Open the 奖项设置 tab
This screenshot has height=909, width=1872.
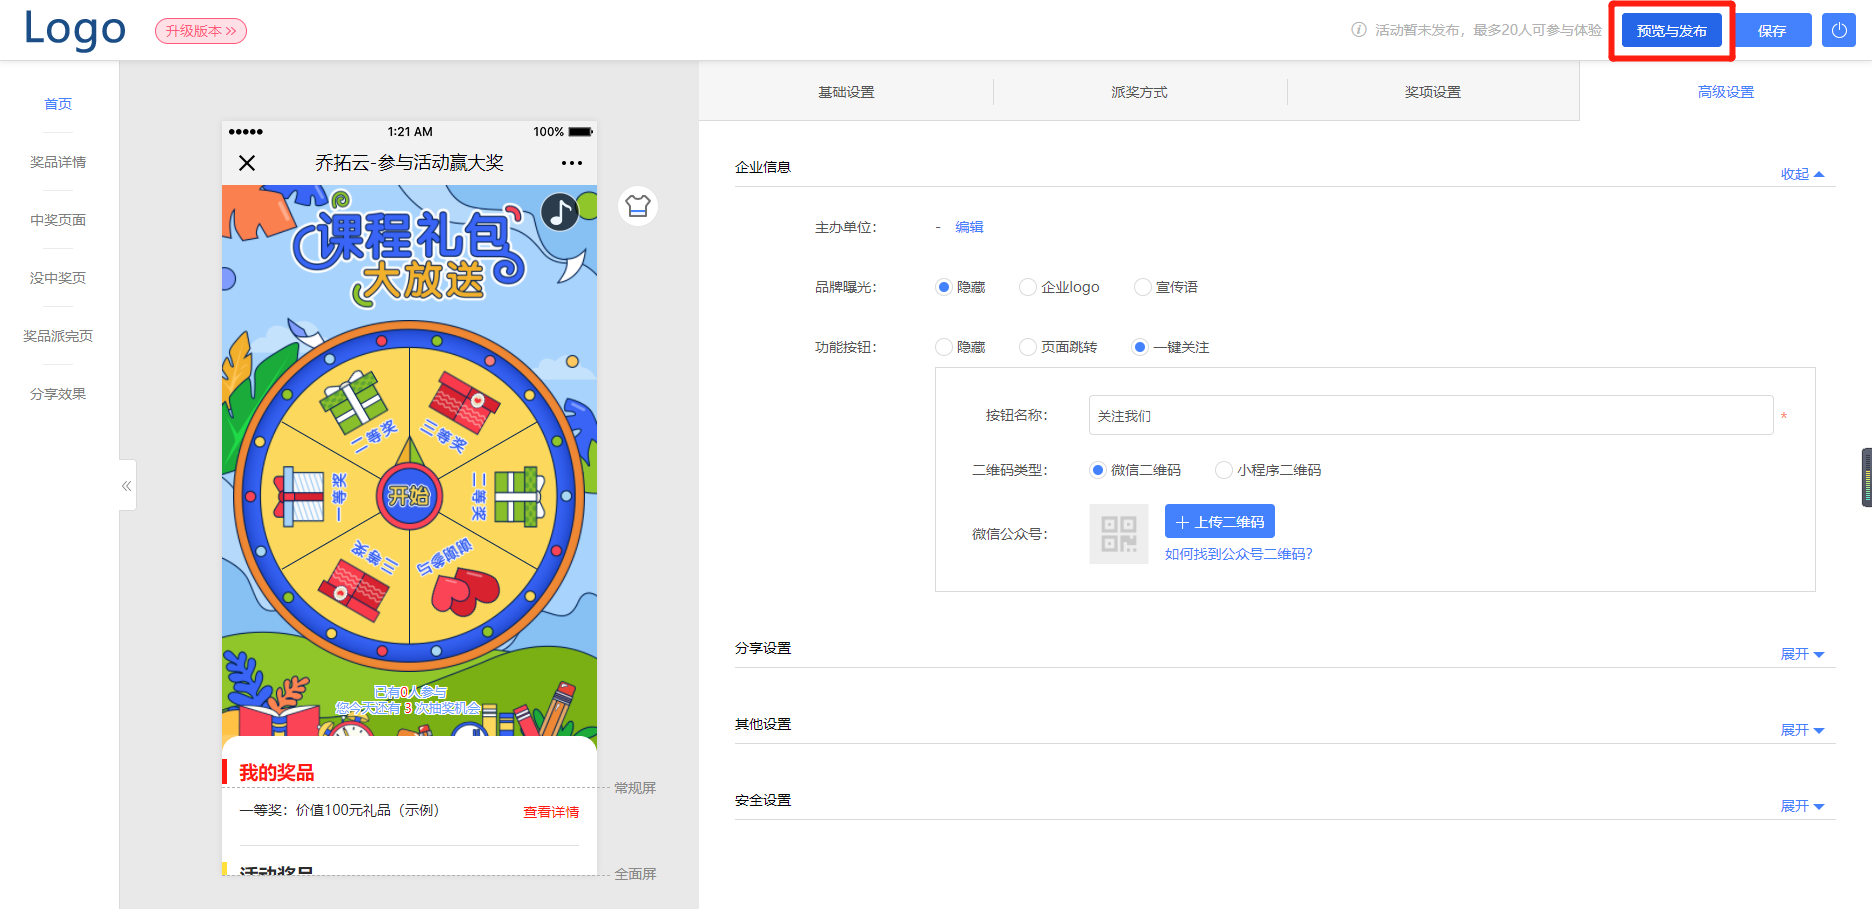1433,92
